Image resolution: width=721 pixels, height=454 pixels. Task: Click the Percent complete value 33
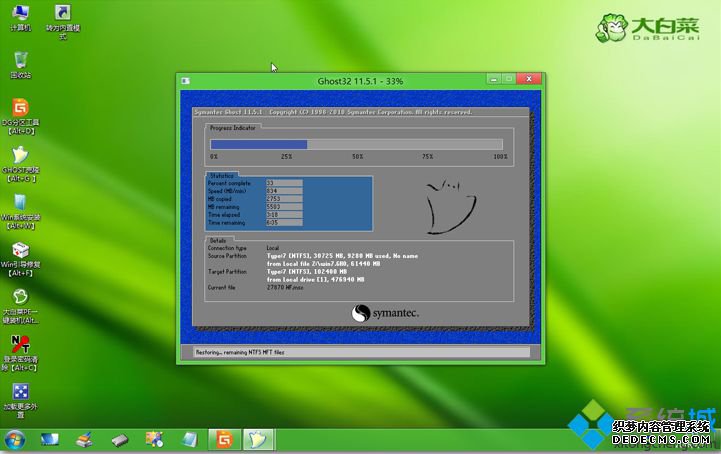coord(284,183)
